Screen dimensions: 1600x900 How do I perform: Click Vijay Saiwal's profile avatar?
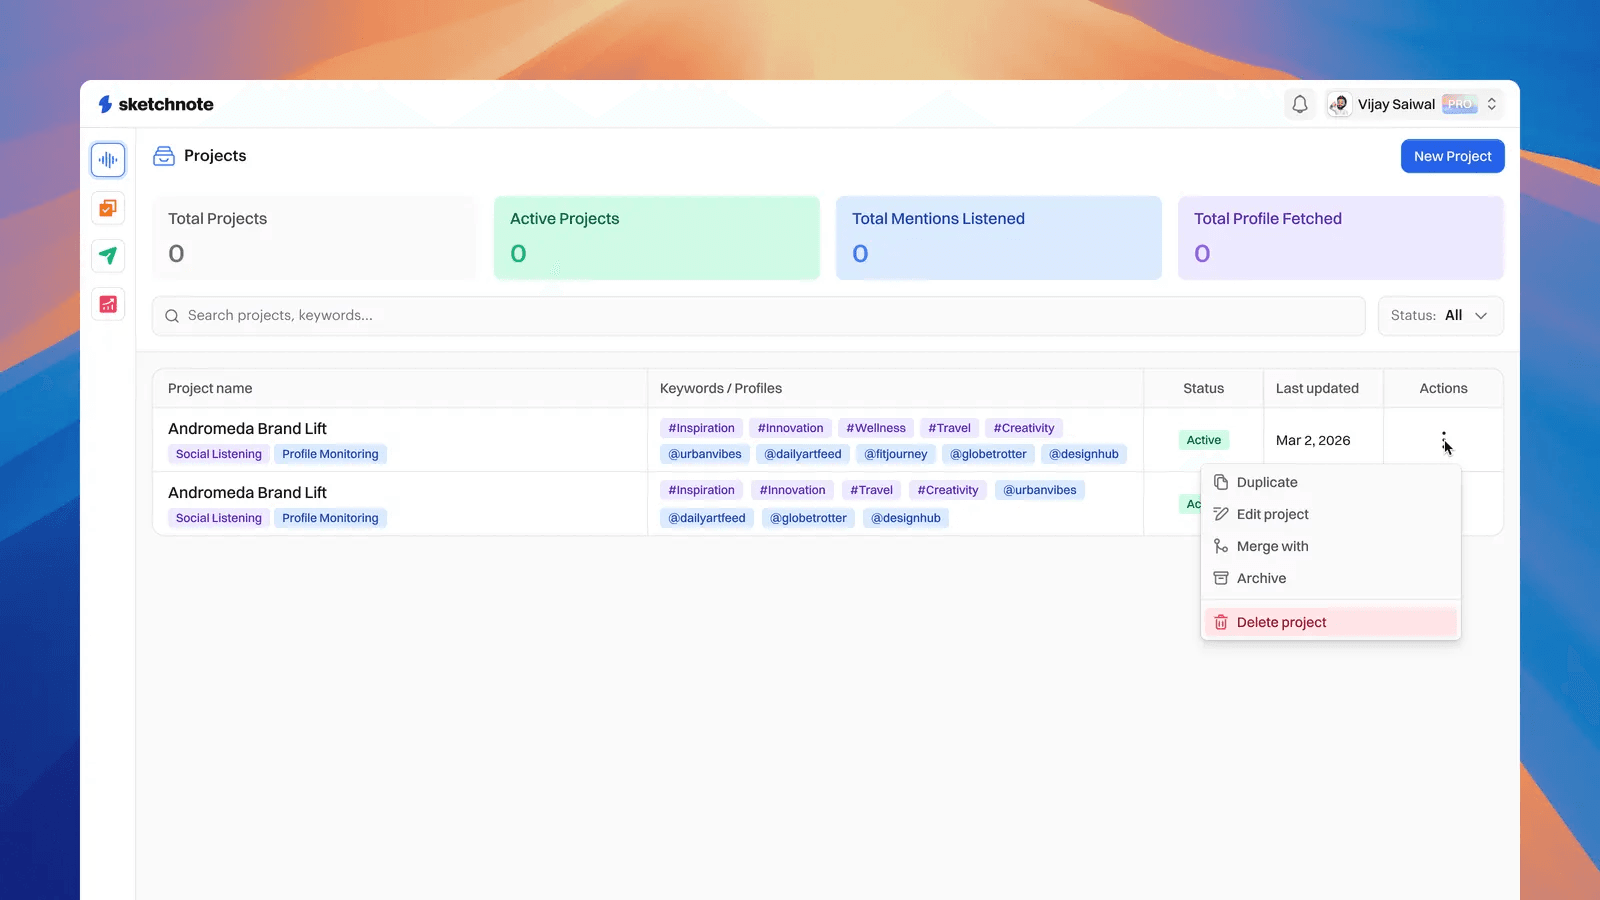tap(1340, 104)
